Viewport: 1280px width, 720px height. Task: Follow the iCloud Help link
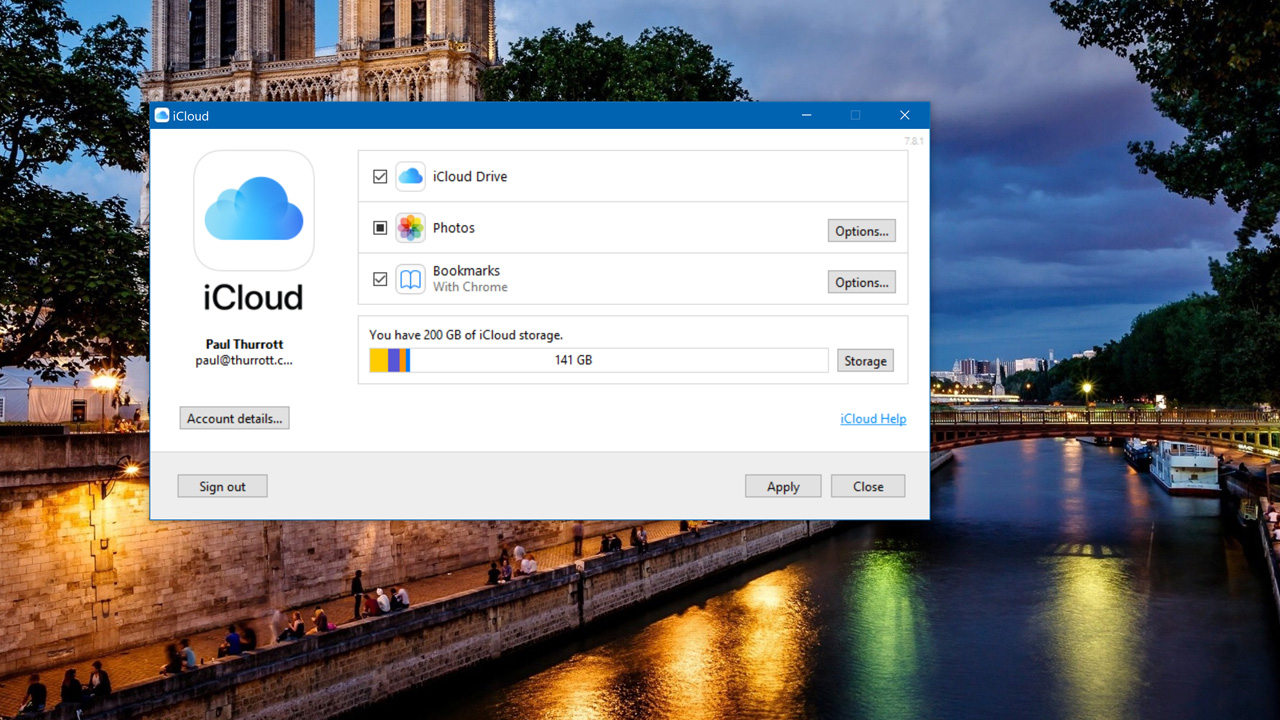873,419
